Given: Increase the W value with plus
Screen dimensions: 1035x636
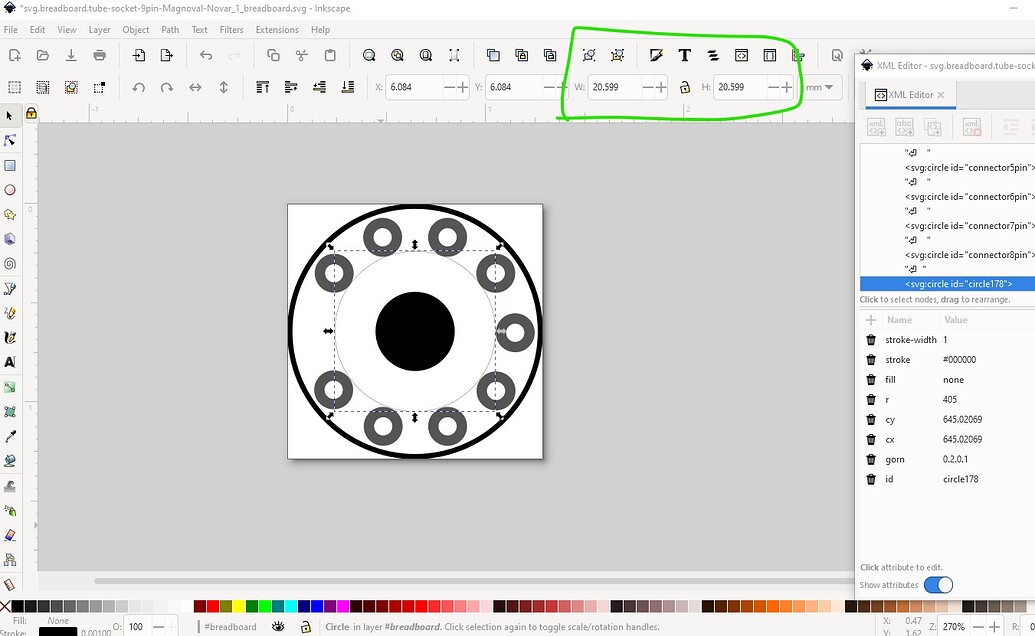Looking at the screenshot, I should pos(661,87).
